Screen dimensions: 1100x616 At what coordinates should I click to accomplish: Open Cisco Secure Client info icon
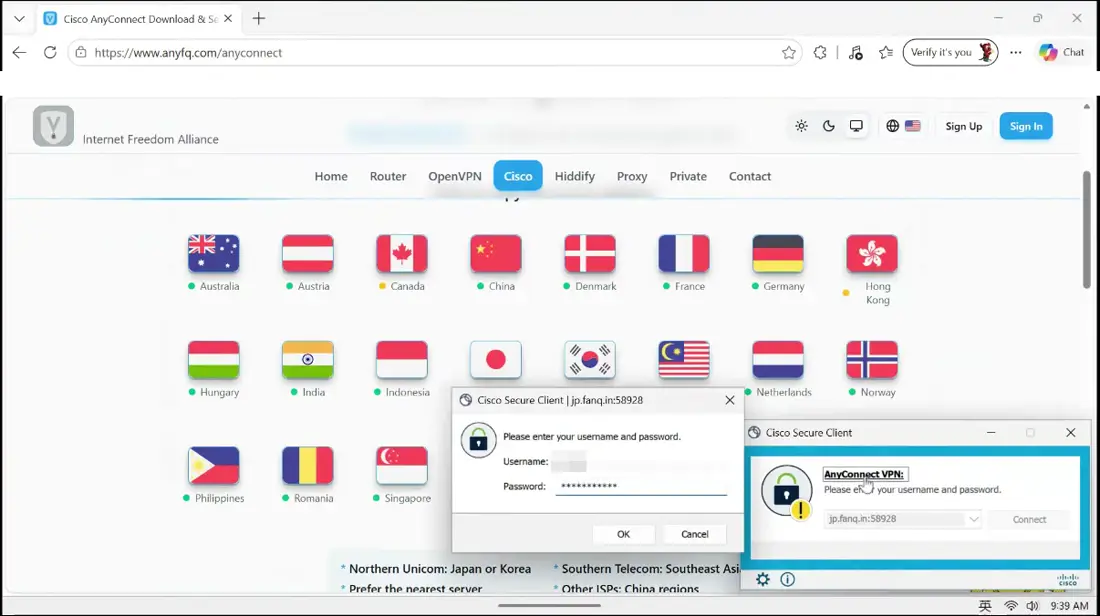[788, 579]
